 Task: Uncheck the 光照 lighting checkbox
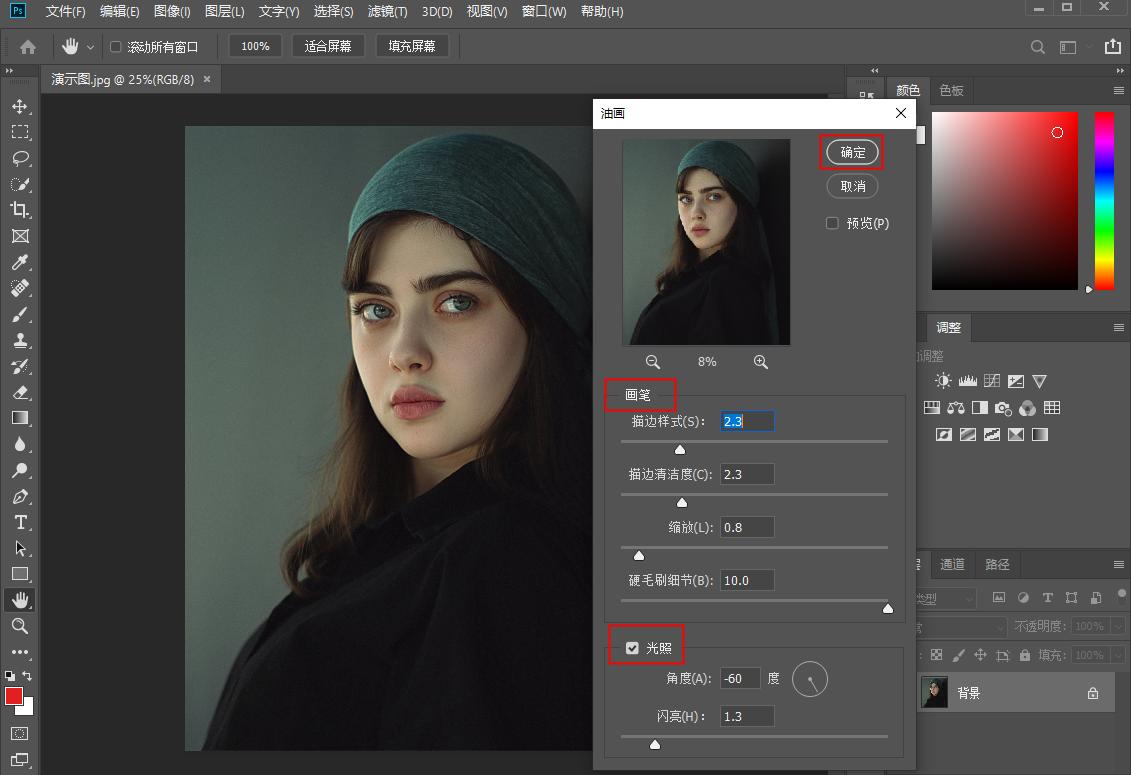tap(632, 648)
